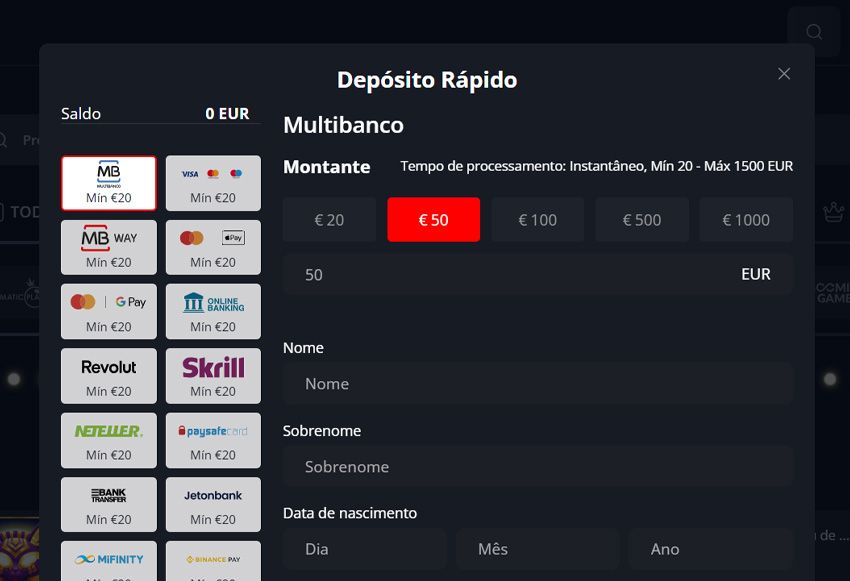850x581 pixels.
Task: Choose Jetonbank payment method
Action: 213,504
